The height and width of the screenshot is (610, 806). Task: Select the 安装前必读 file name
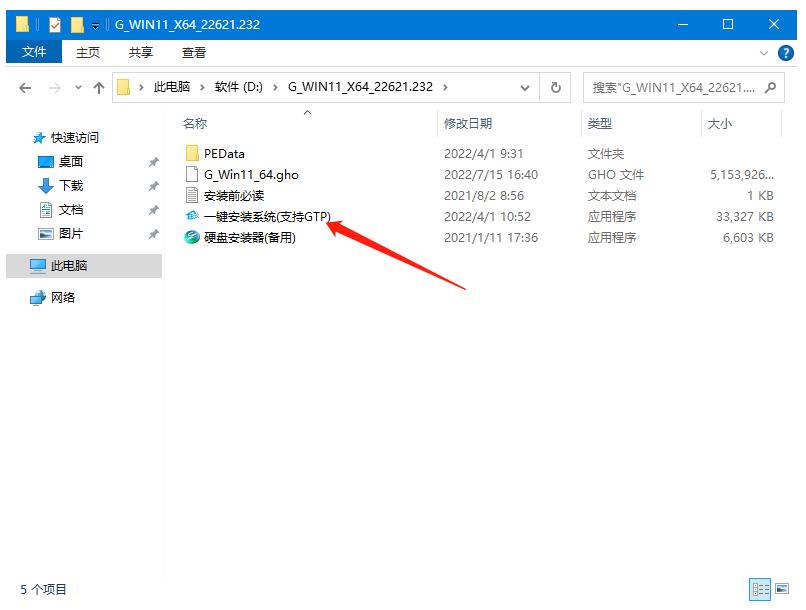pyautogui.click(x=234, y=196)
